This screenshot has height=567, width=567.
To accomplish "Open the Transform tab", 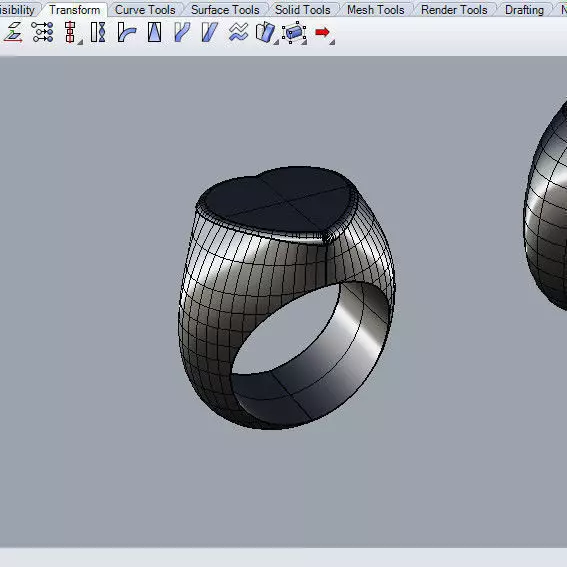I will click(74, 10).
